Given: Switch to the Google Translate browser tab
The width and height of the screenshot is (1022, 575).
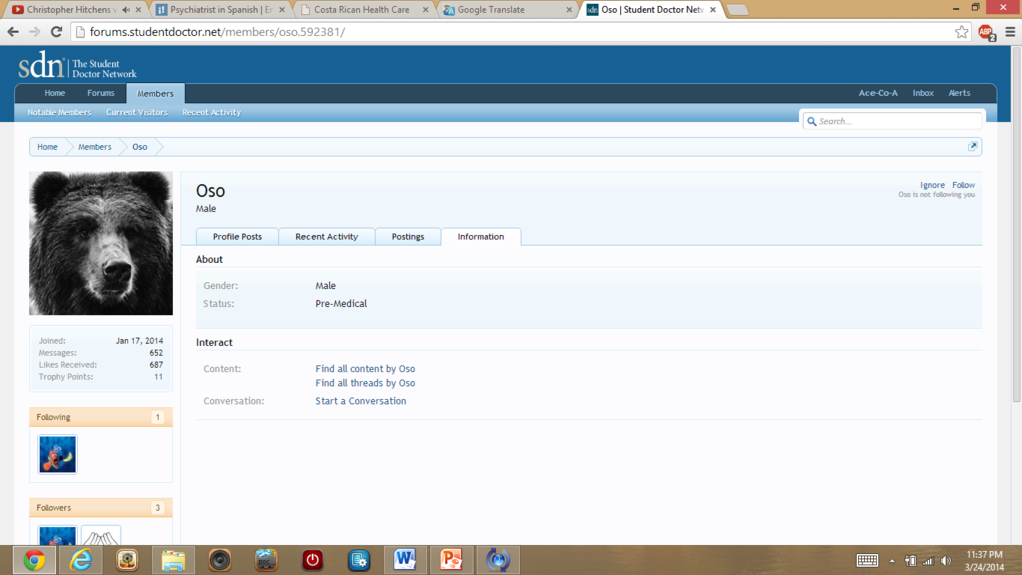Looking at the screenshot, I should [506, 10].
